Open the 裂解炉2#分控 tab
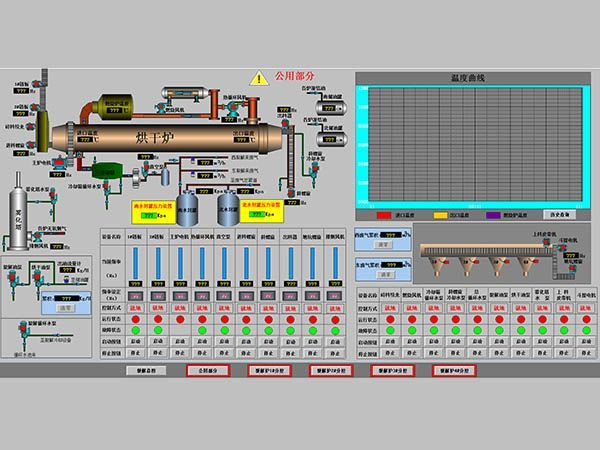The image size is (600, 450). tap(331, 370)
